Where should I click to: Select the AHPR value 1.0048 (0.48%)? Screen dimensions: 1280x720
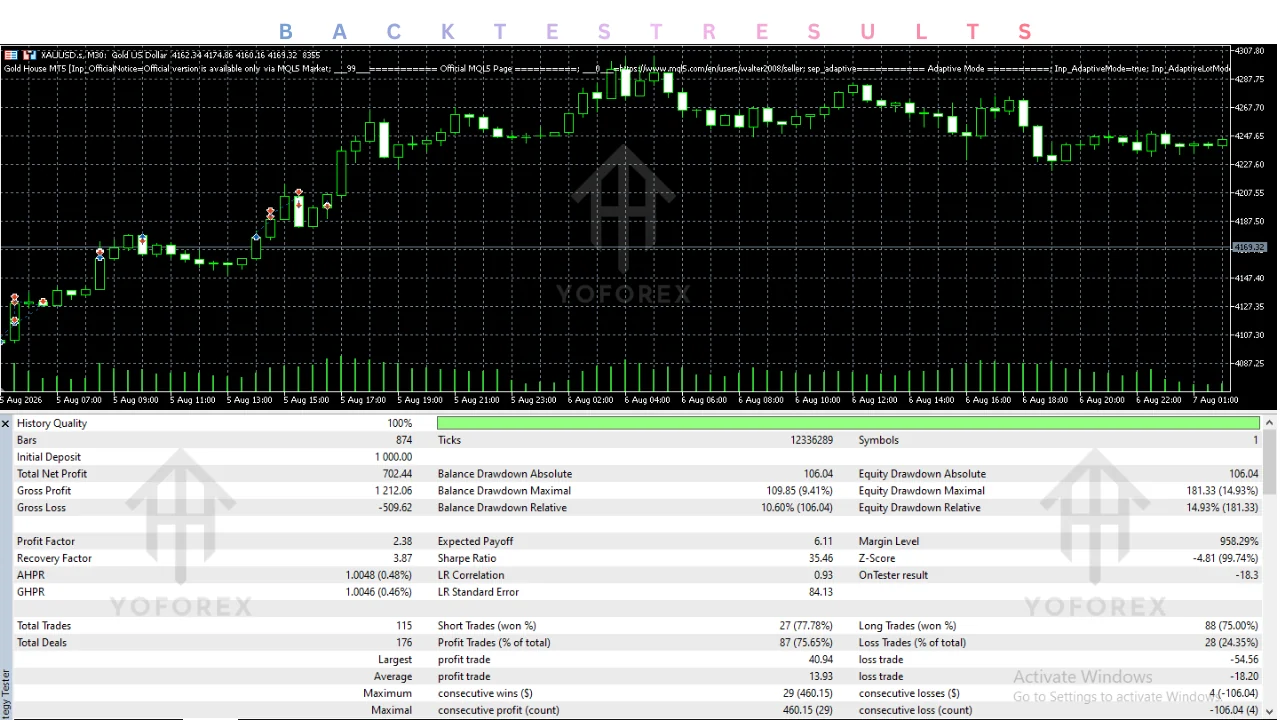tap(379, 576)
